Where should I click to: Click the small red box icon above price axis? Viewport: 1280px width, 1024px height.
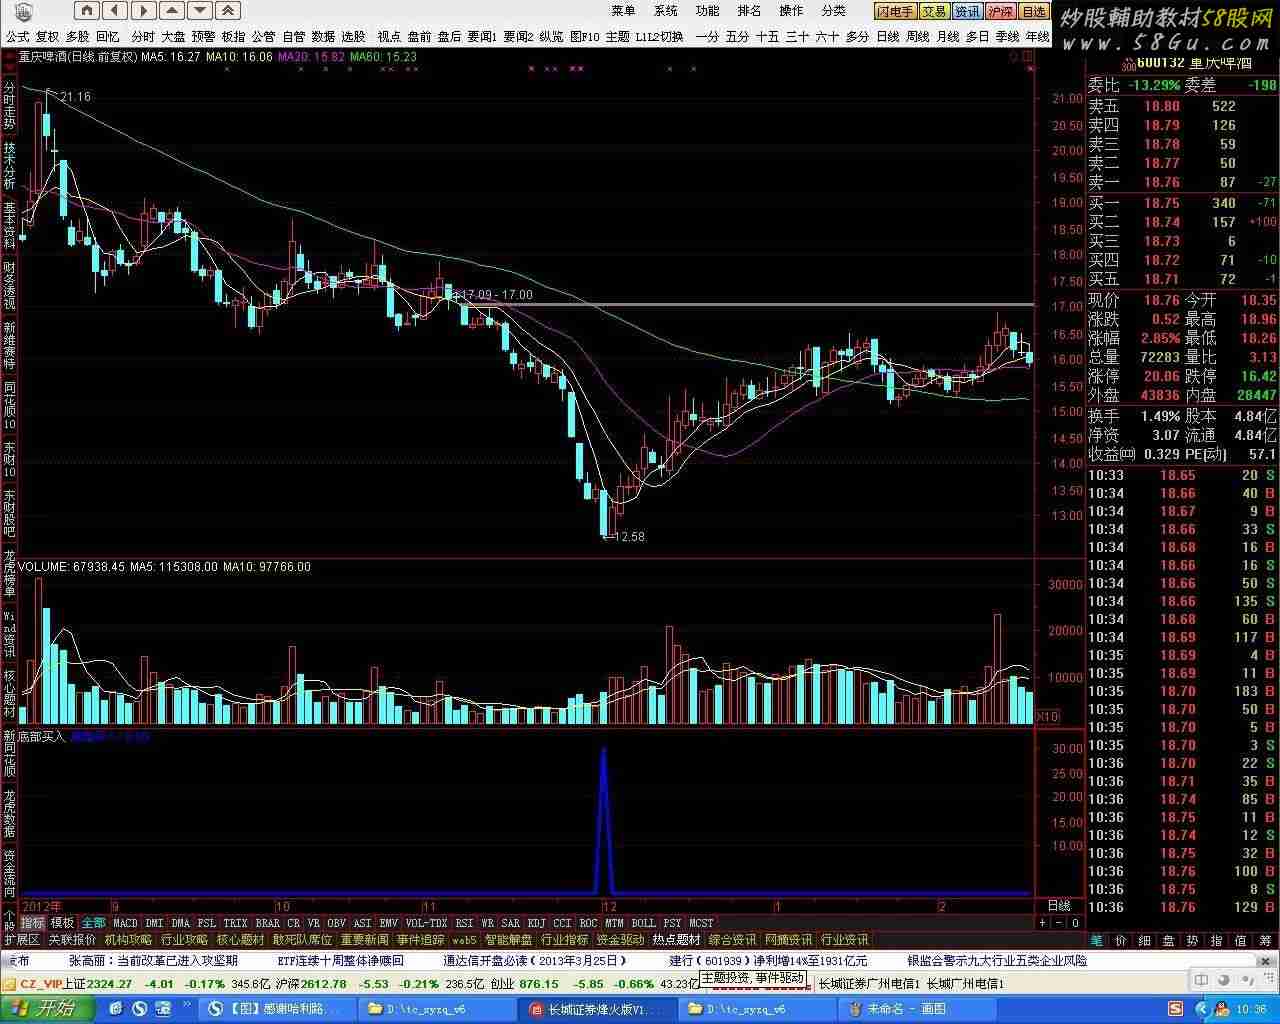click(1029, 57)
